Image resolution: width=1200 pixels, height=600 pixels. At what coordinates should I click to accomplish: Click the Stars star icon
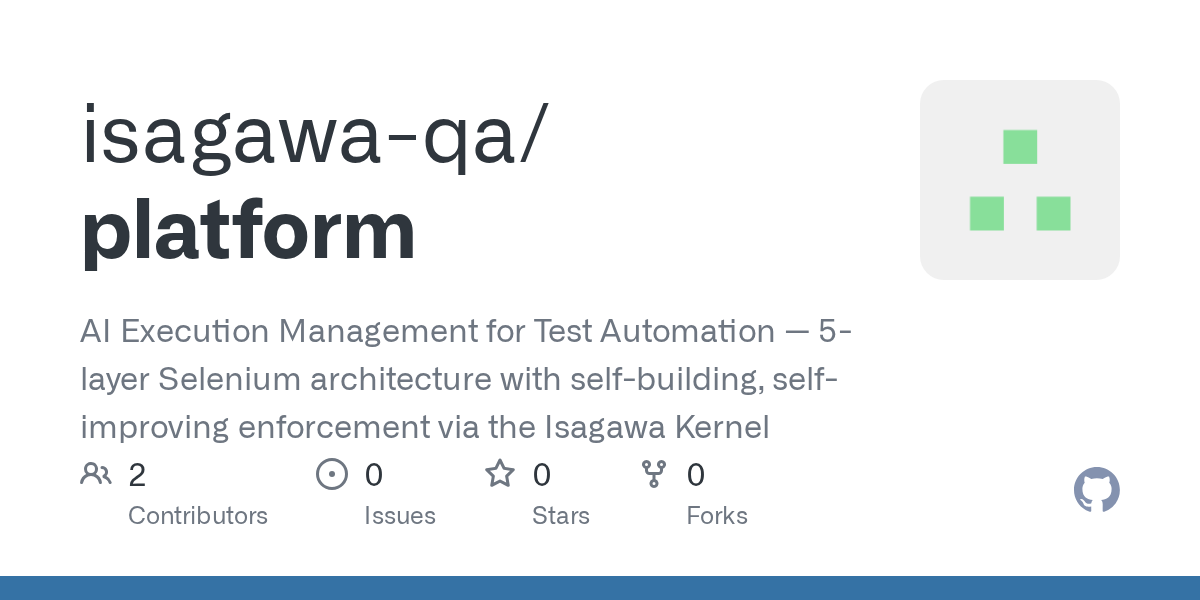pos(499,474)
